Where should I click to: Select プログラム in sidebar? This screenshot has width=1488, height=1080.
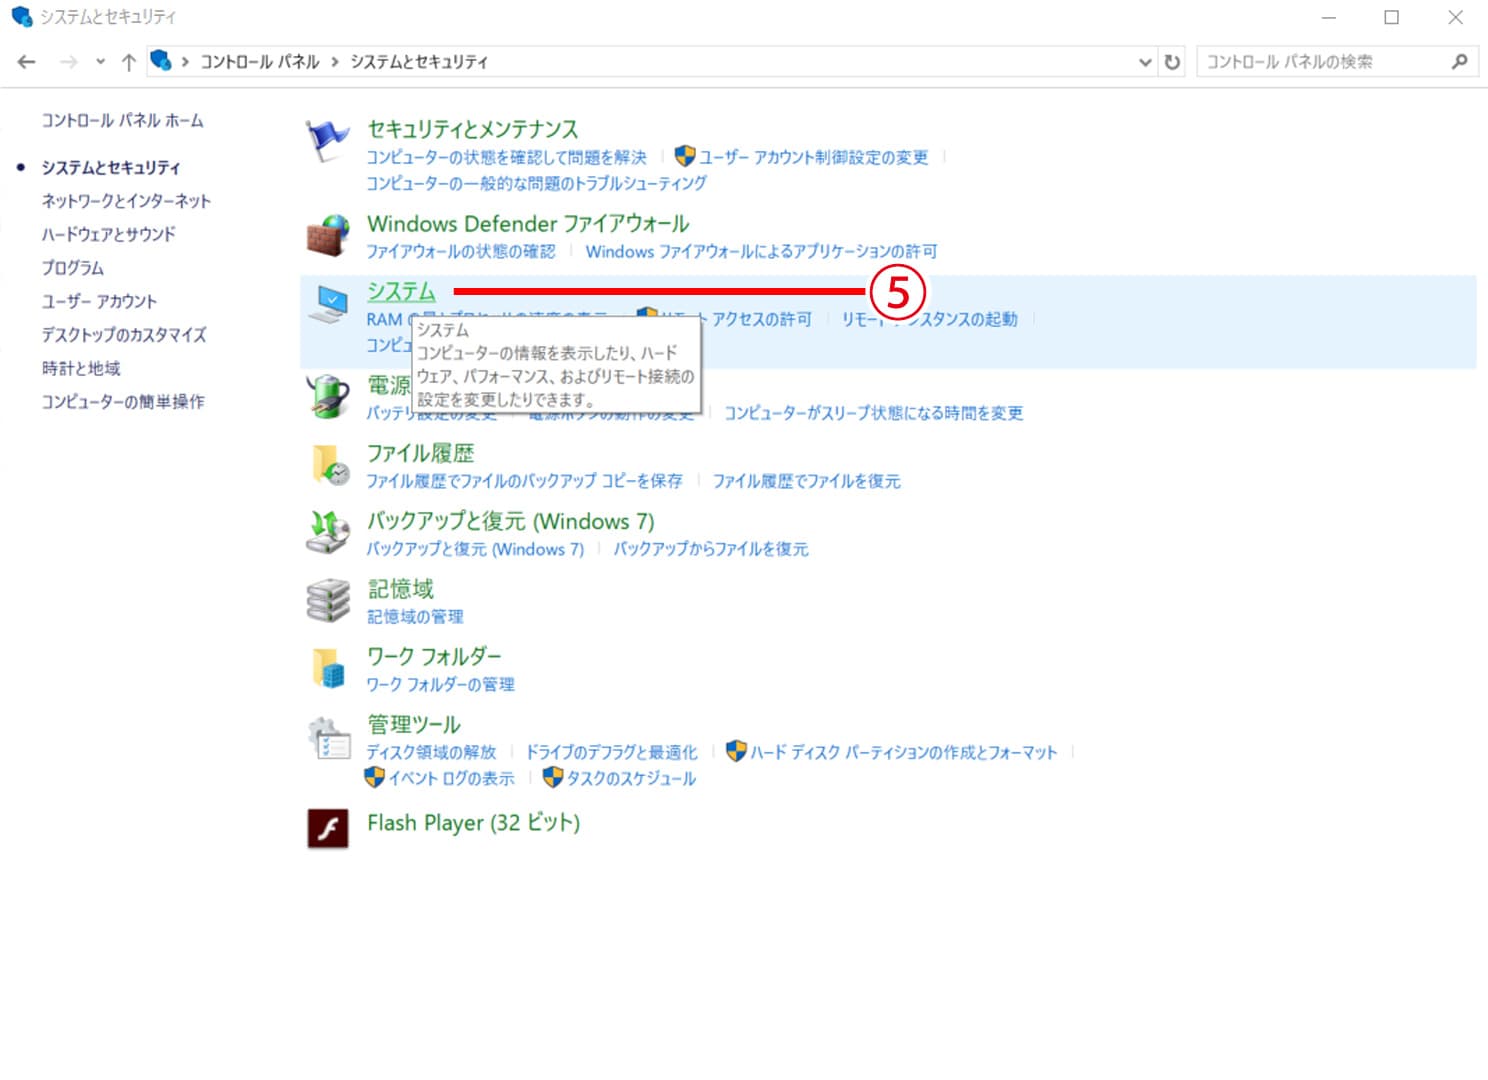73,268
